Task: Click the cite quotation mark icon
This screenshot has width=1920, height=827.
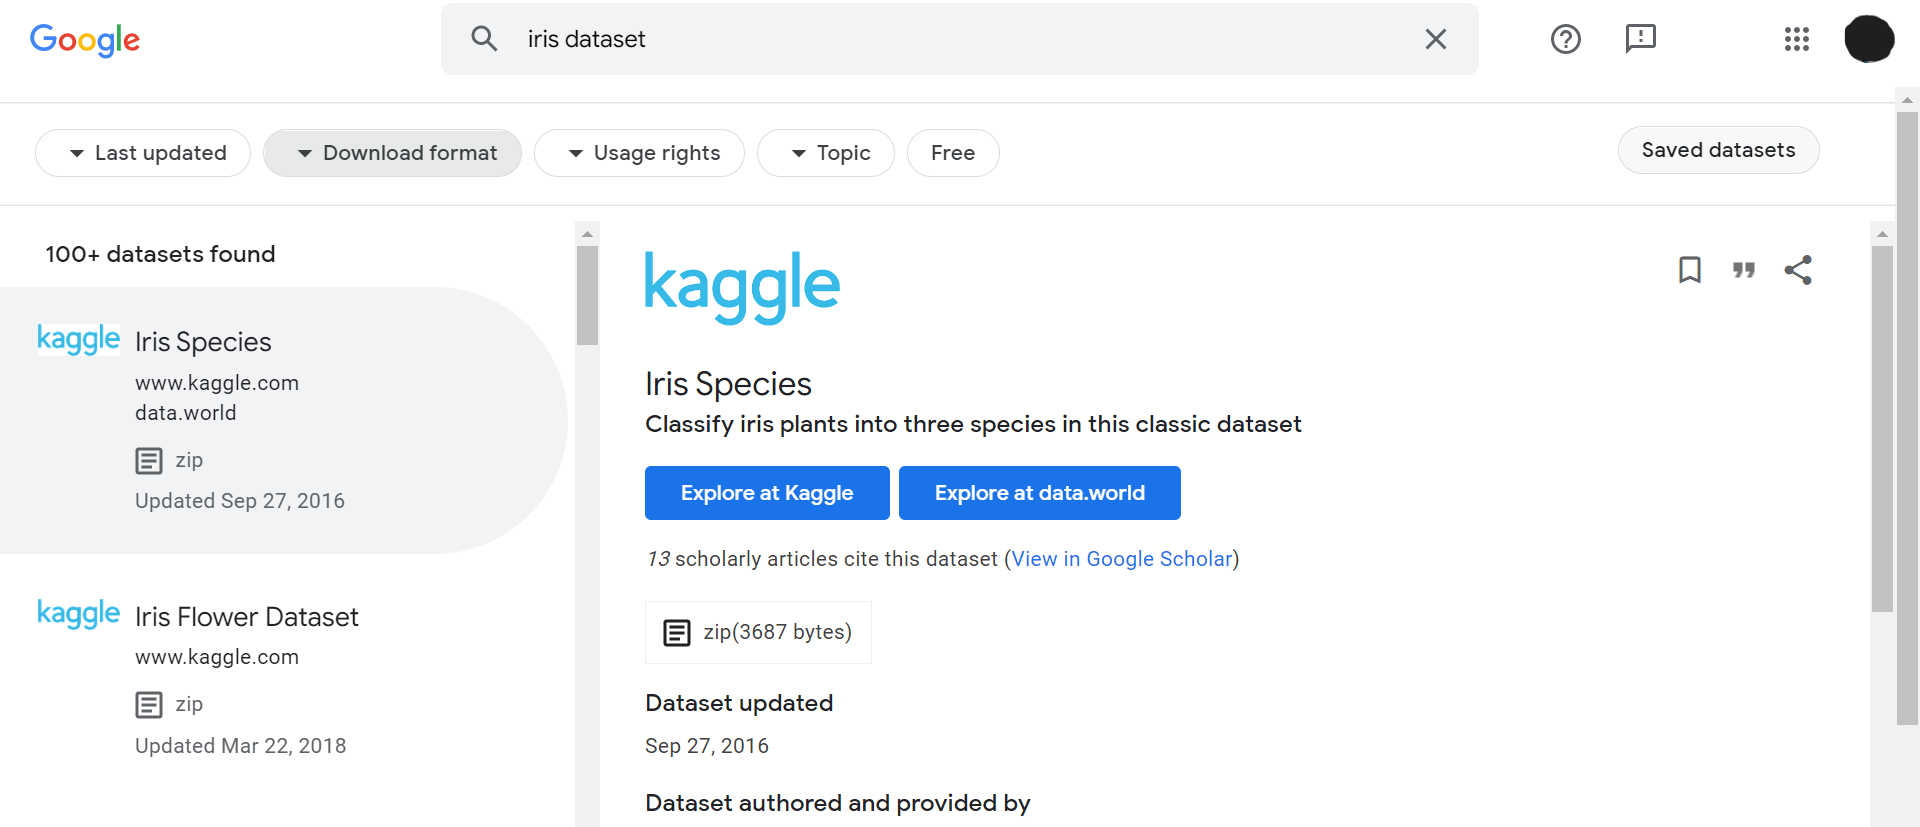Action: click(x=1744, y=270)
